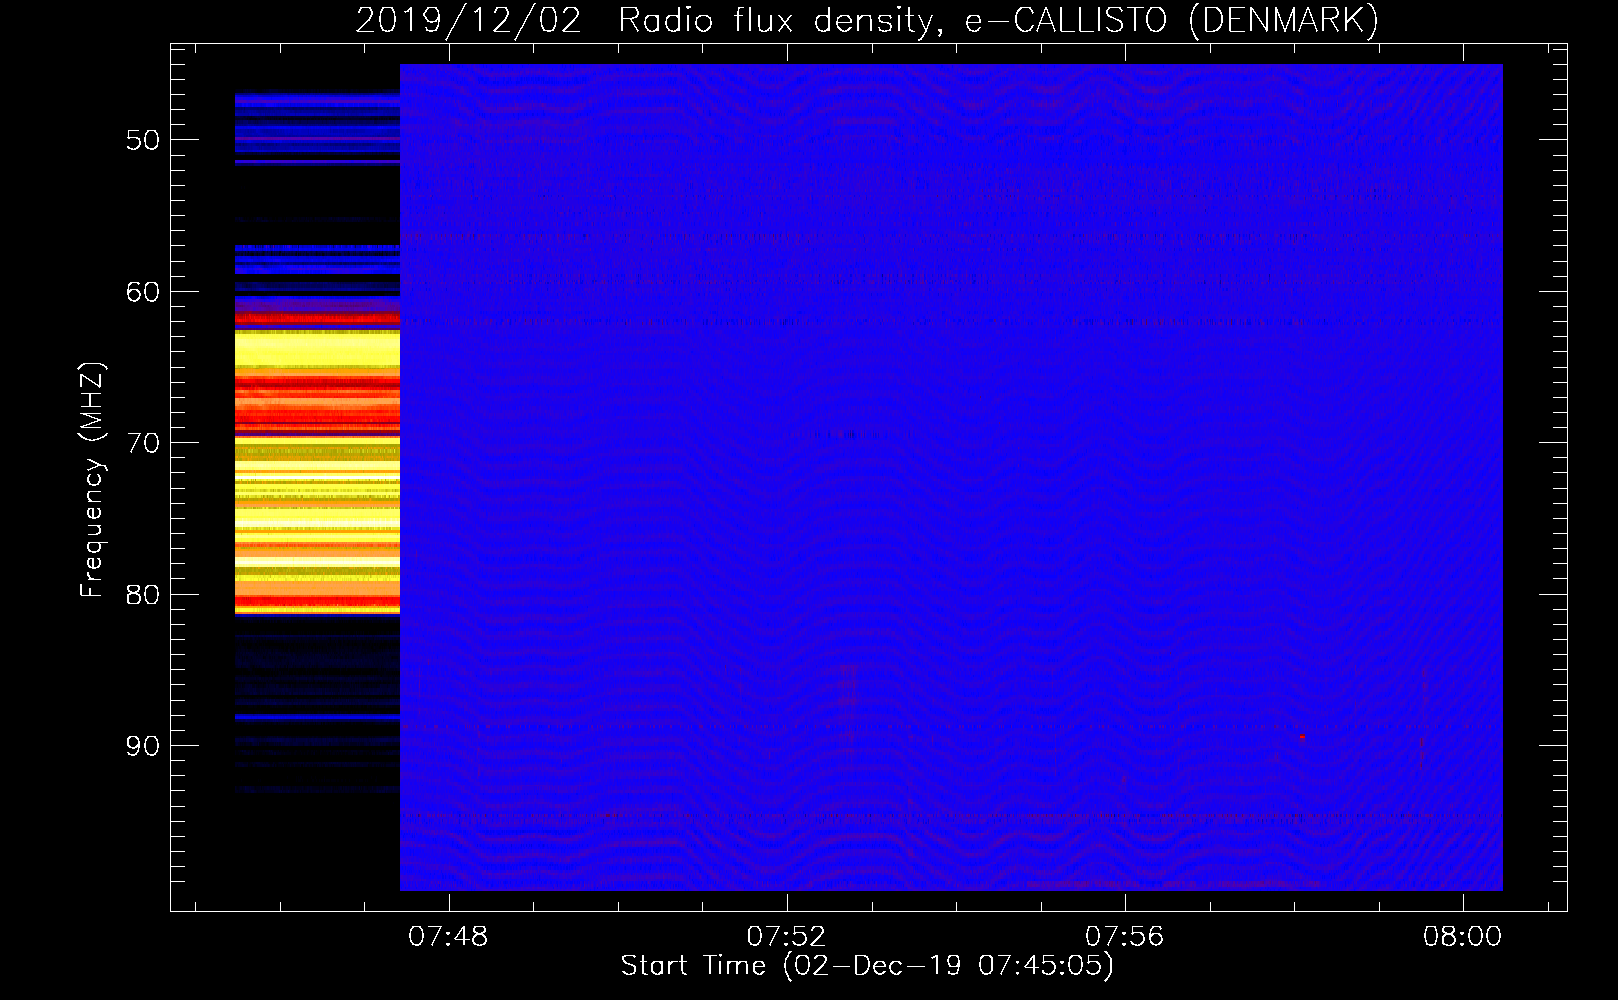Click the y-axis label "Frequency (MHZ)"
The image size is (1618, 1000).
coord(92,480)
